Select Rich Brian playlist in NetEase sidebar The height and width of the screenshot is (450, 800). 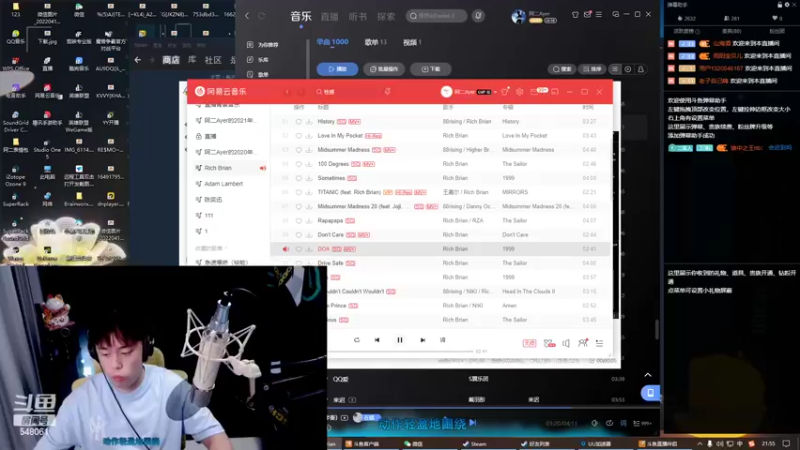(218, 168)
